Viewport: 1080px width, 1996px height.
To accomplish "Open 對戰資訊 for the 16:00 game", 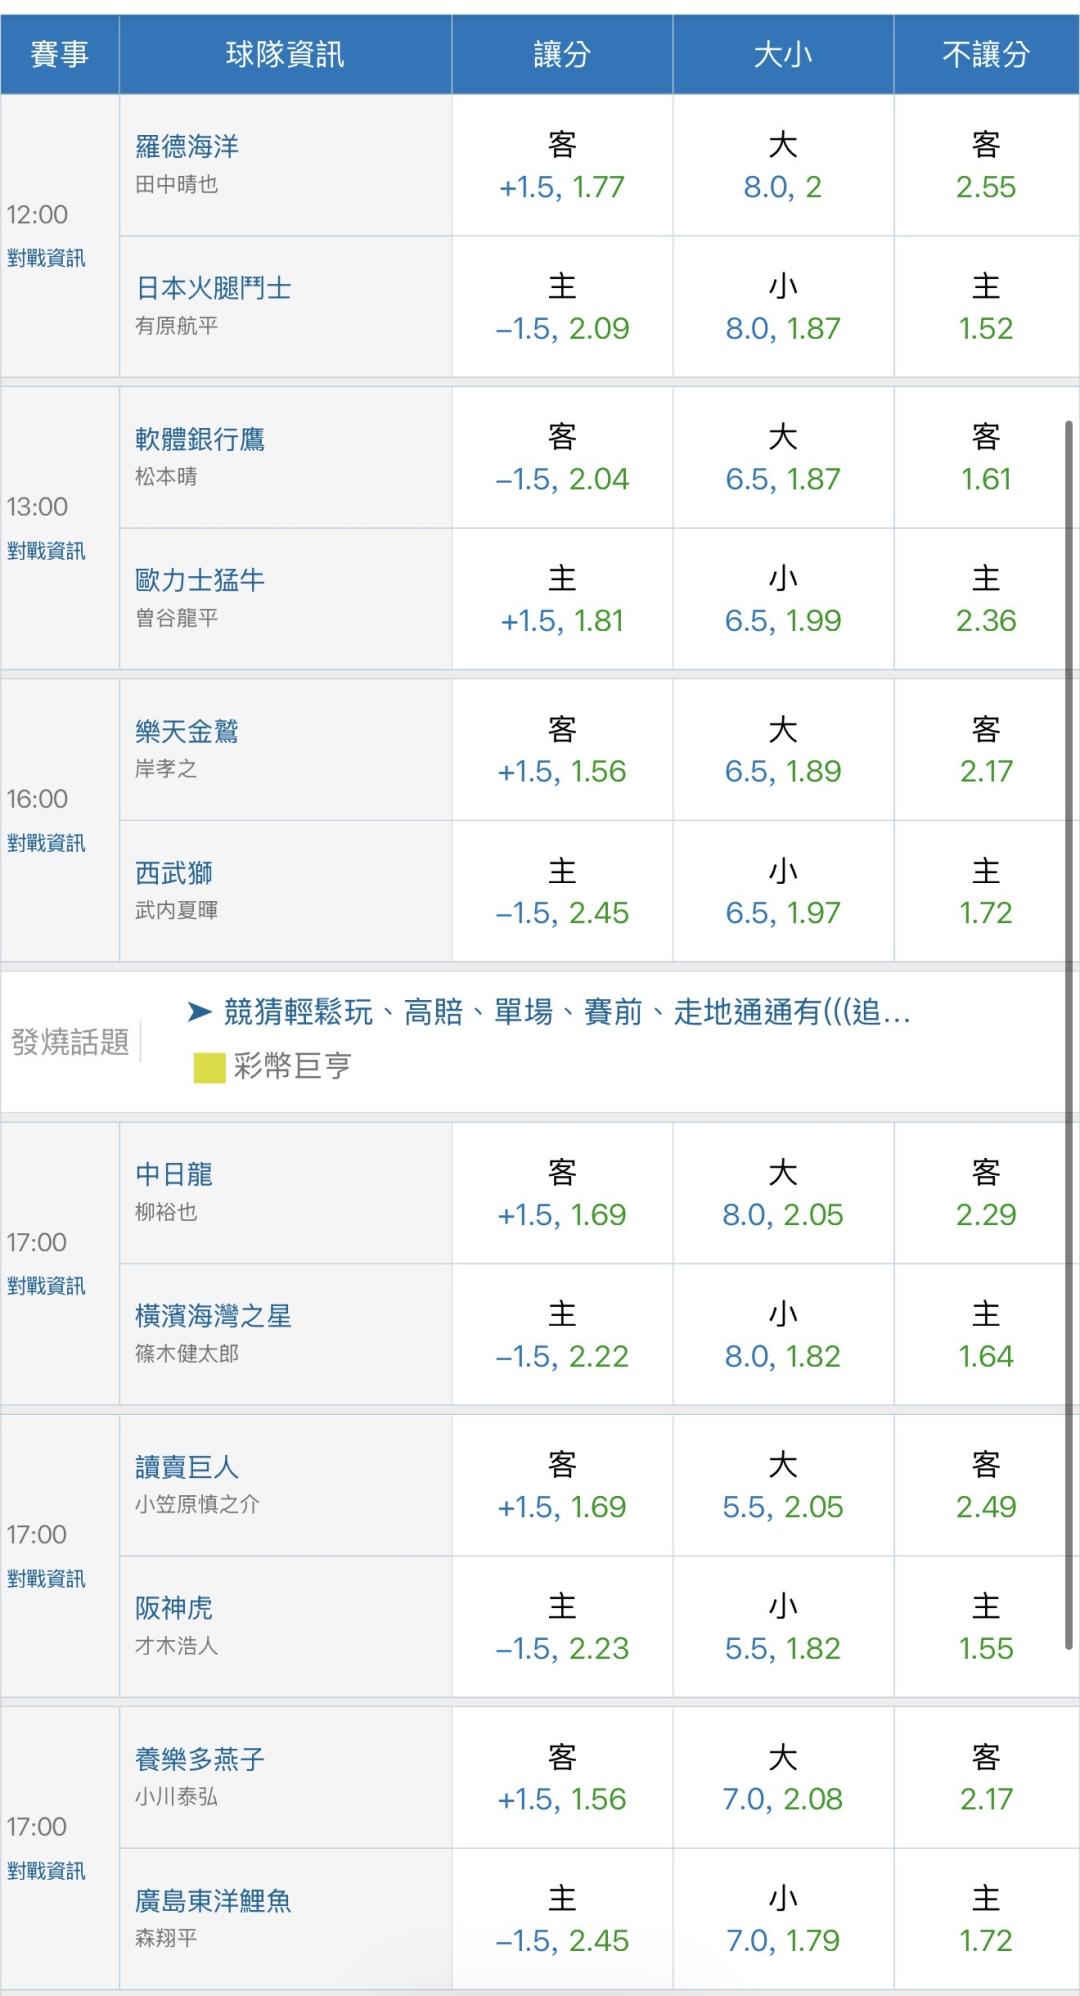I will point(46,843).
